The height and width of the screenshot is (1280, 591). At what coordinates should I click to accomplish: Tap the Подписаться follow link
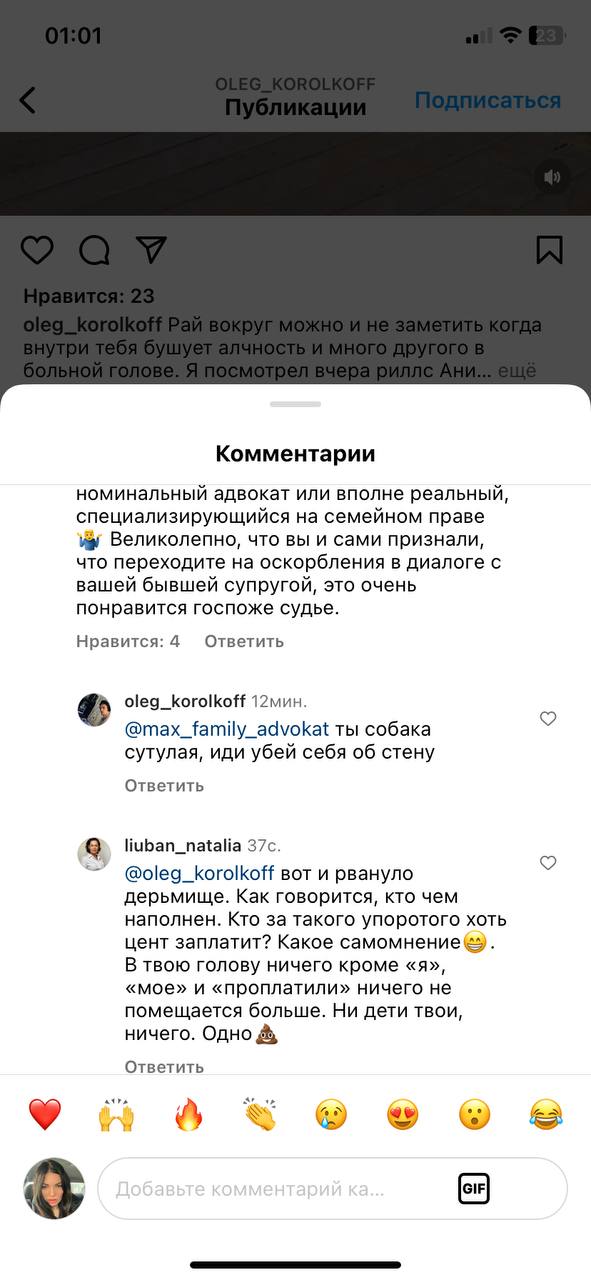[488, 100]
